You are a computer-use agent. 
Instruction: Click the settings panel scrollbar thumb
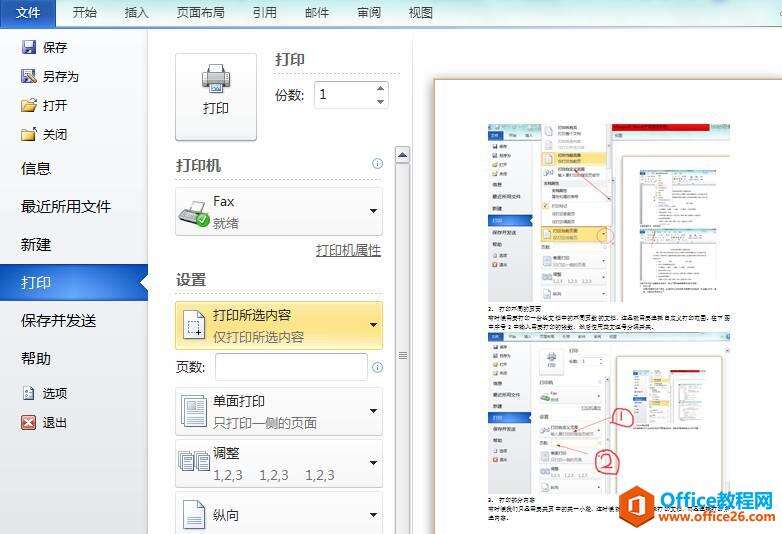pos(402,355)
